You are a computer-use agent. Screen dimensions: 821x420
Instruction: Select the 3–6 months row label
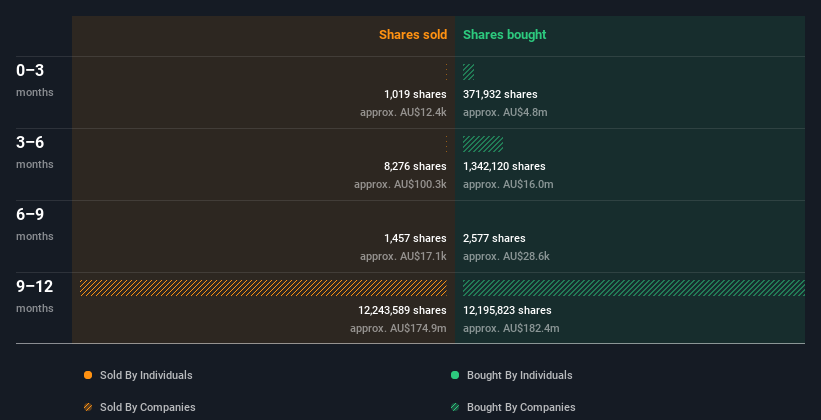pyautogui.click(x=35, y=152)
